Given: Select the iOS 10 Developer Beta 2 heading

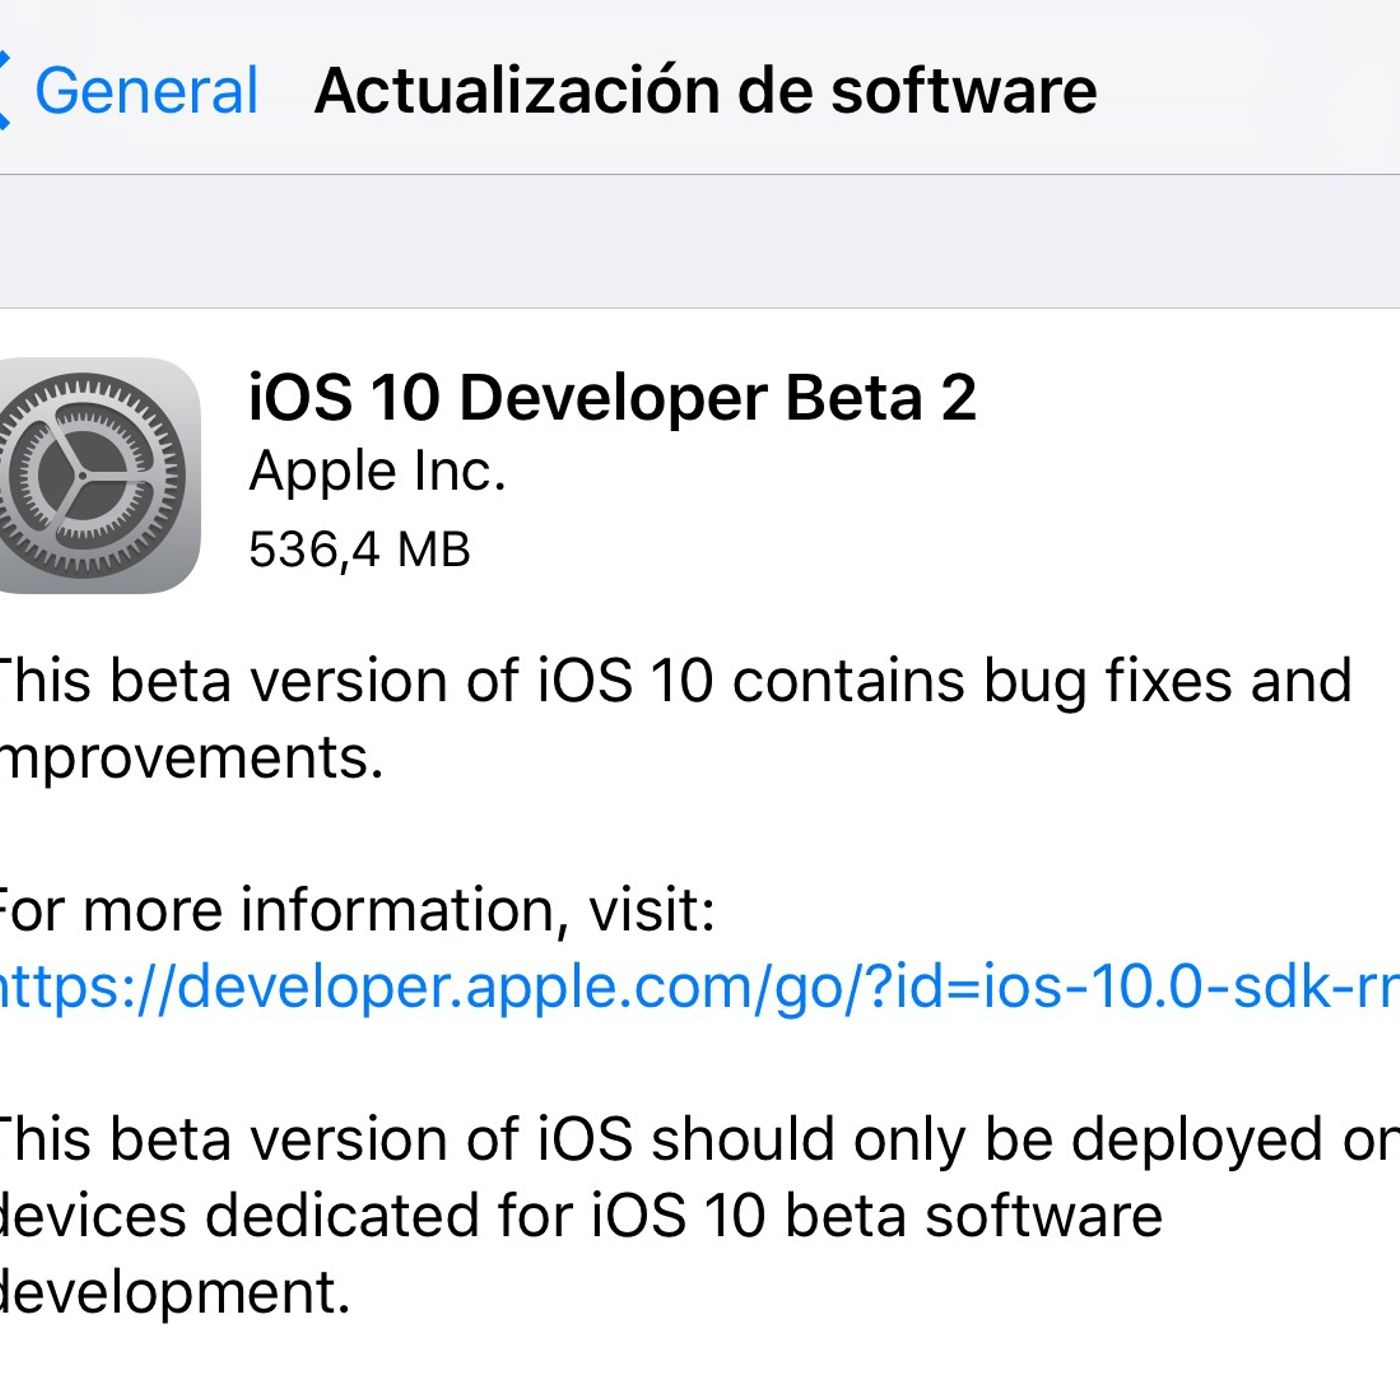Looking at the screenshot, I should pyautogui.click(x=611, y=397).
